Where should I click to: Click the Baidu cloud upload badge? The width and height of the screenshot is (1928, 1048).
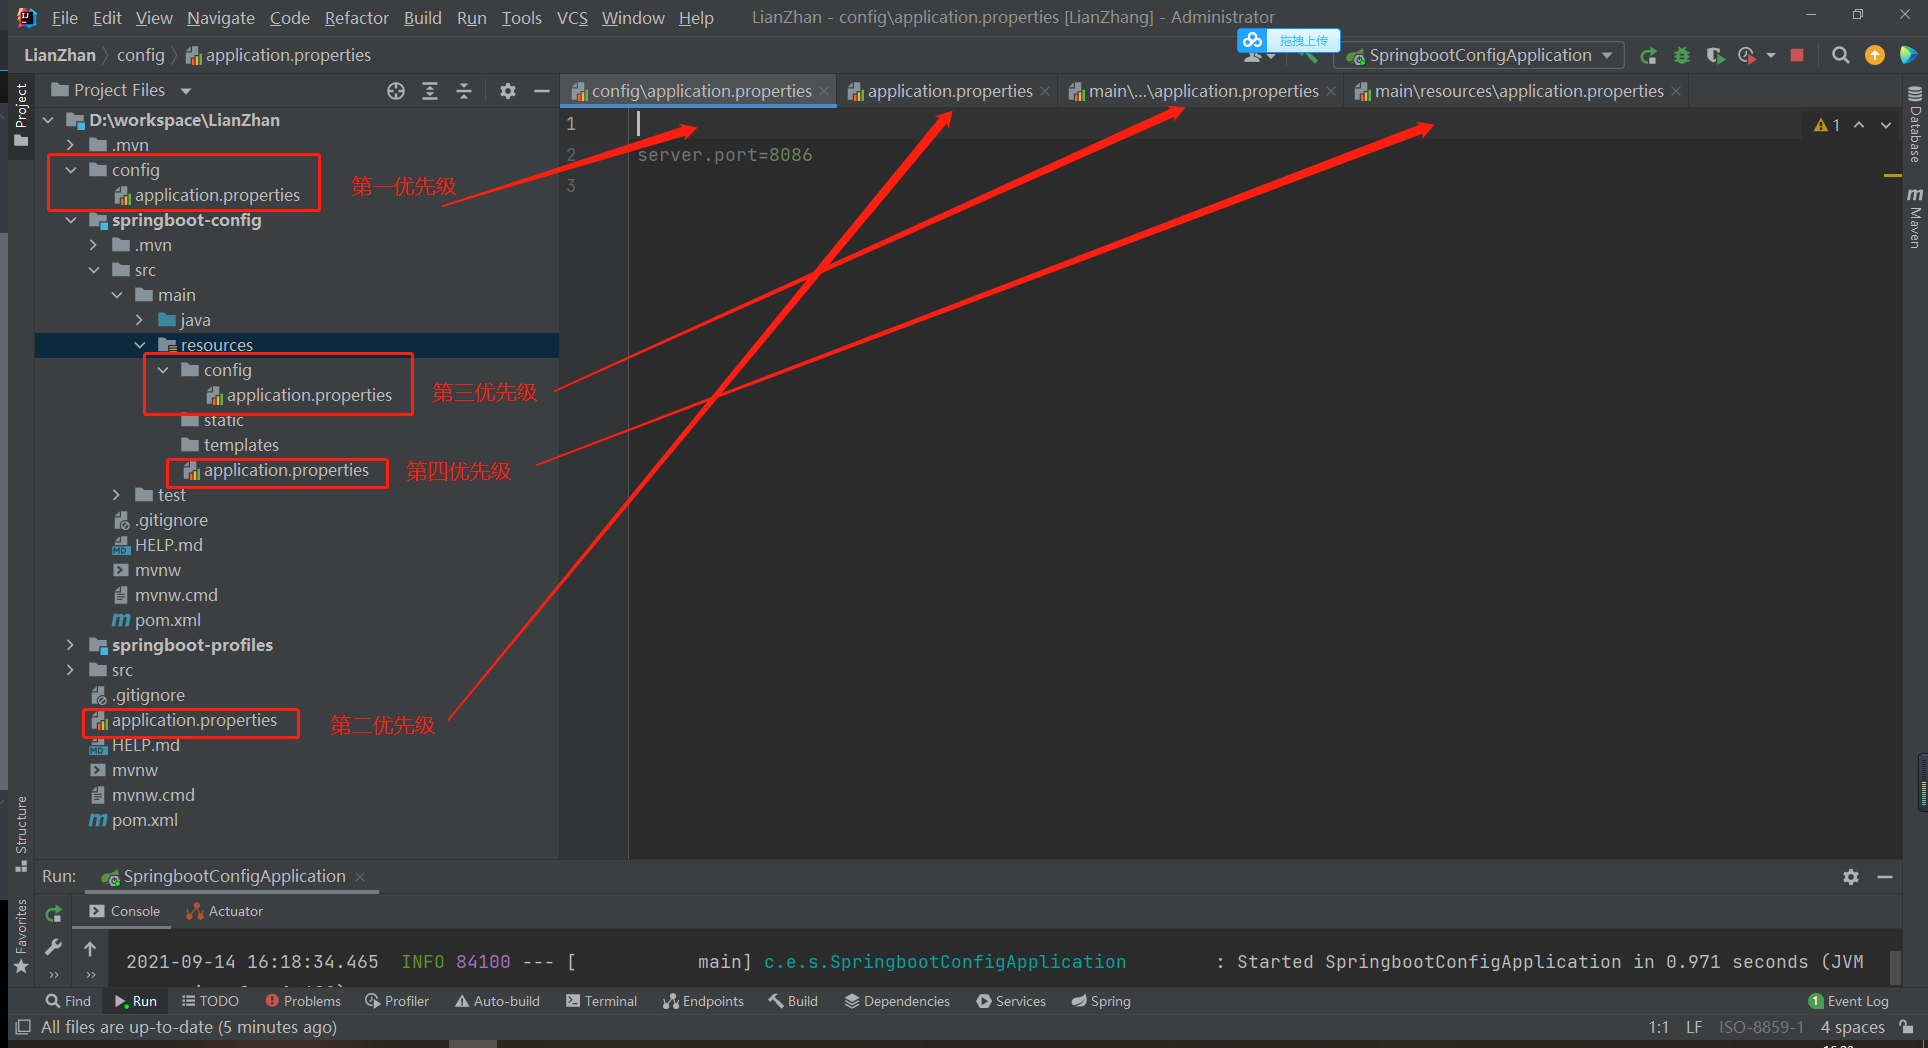pos(1288,41)
